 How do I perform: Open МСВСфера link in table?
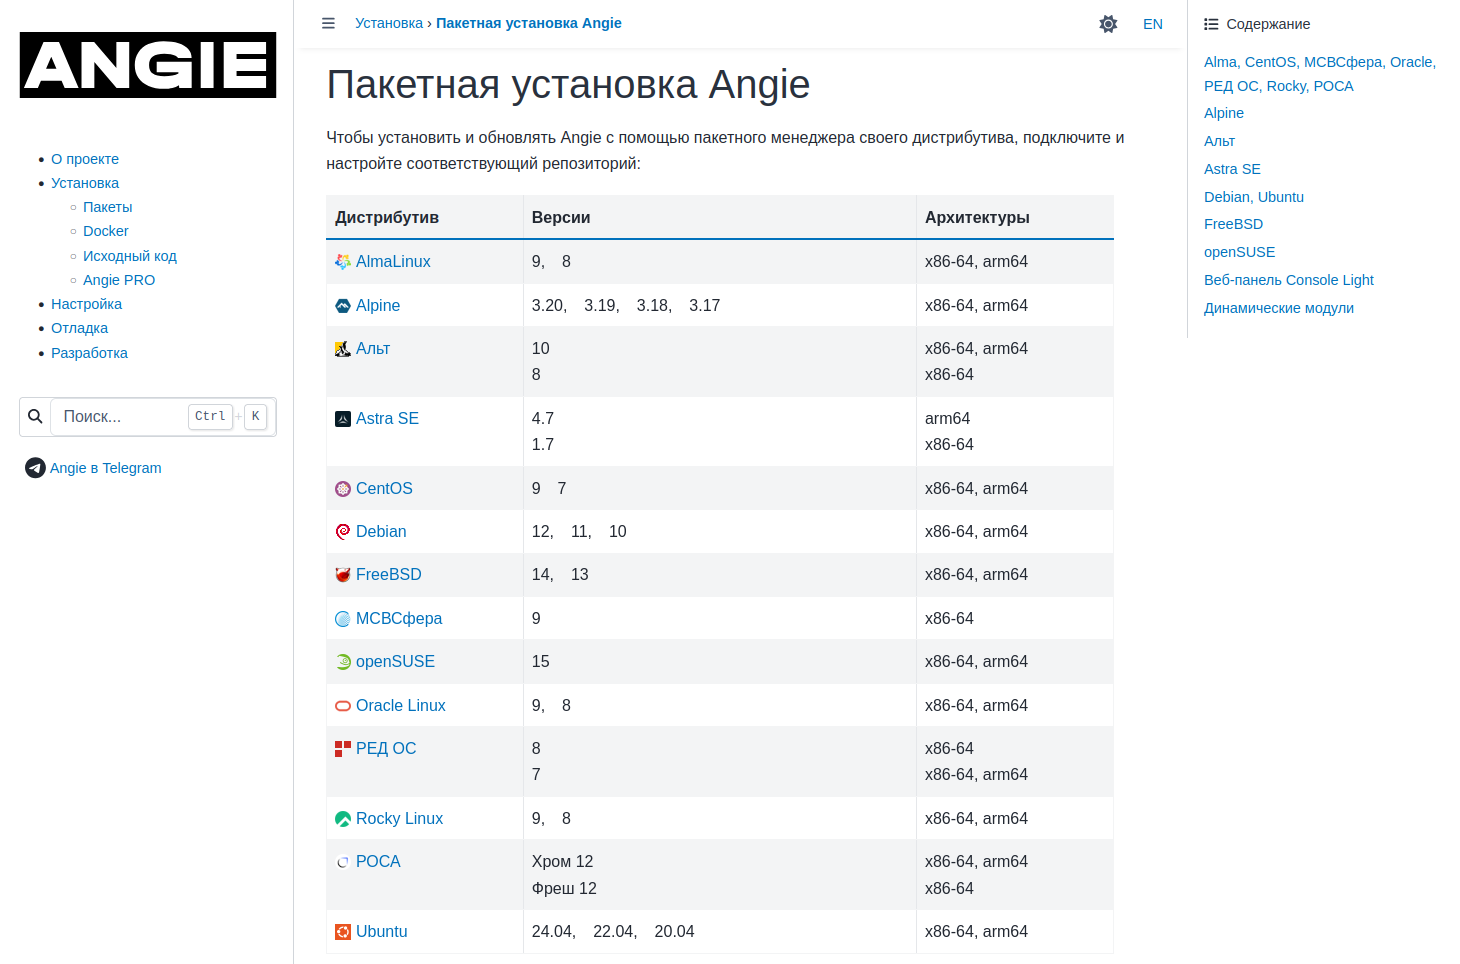pyautogui.click(x=399, y=618)
